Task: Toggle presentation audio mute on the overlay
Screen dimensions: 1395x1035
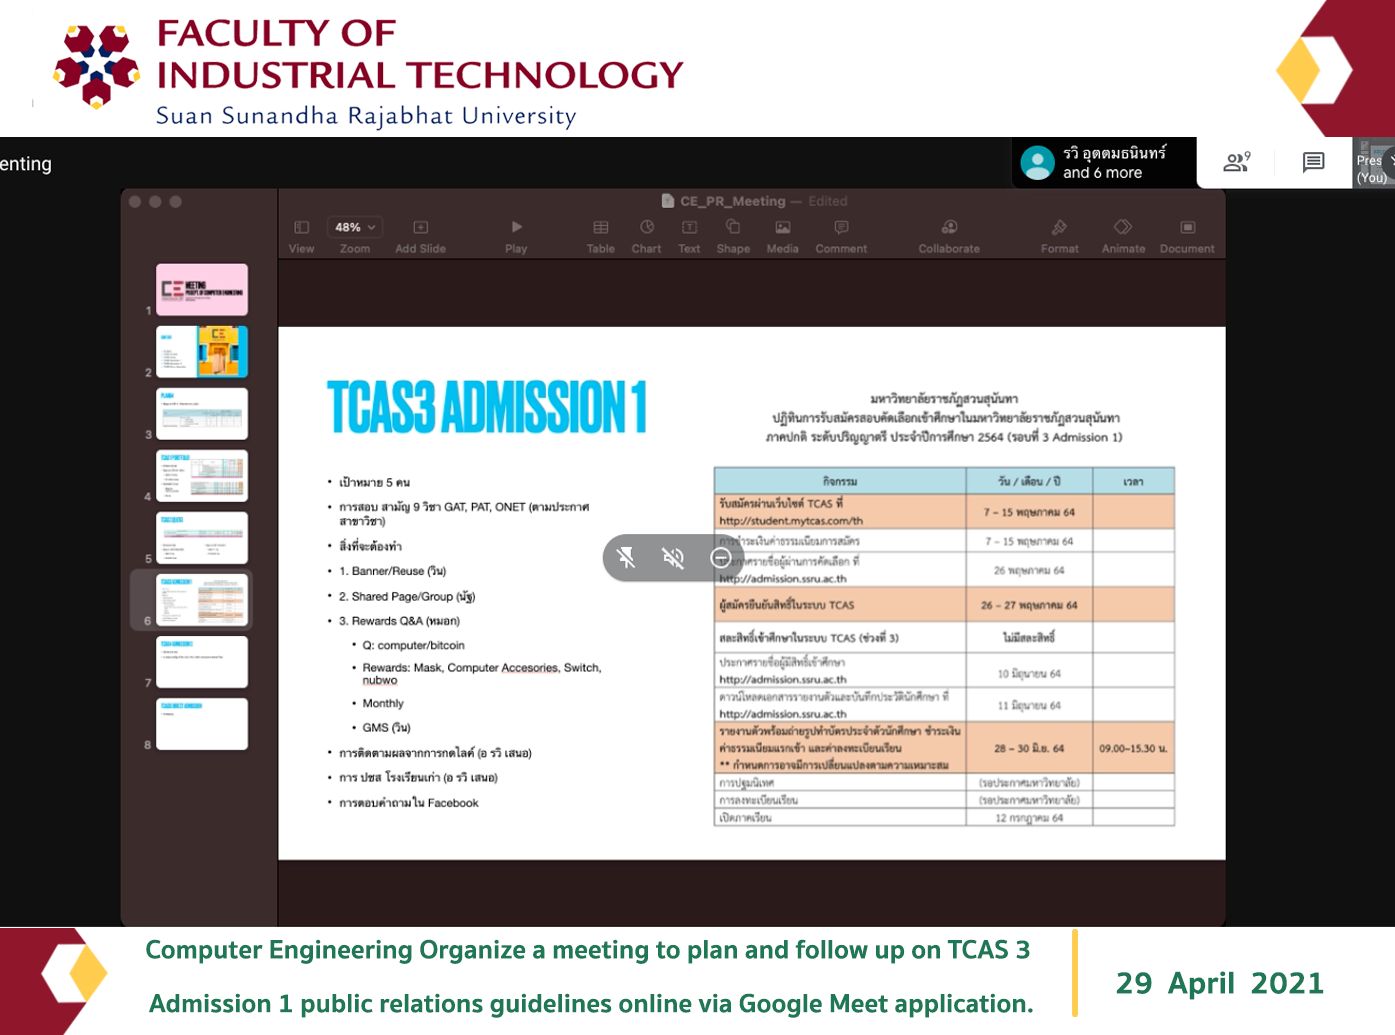Action: pos(673,558)
